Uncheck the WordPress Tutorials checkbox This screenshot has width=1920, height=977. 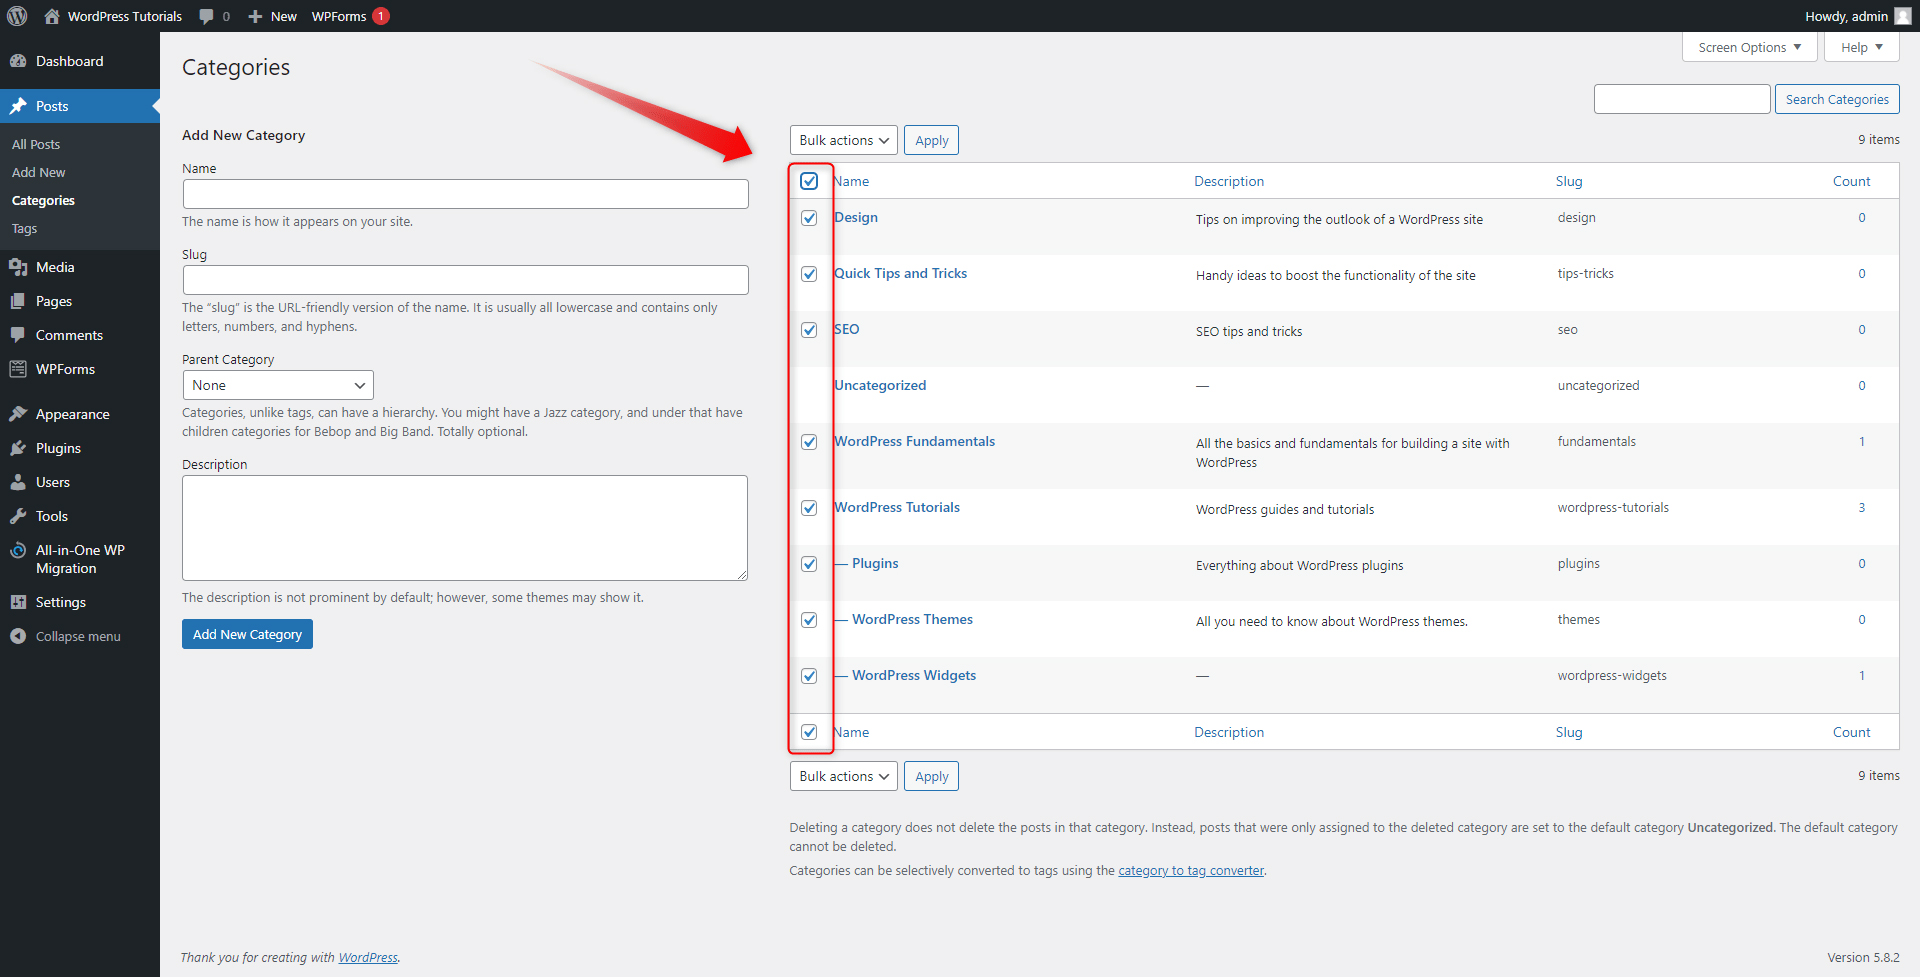point(809,508)
